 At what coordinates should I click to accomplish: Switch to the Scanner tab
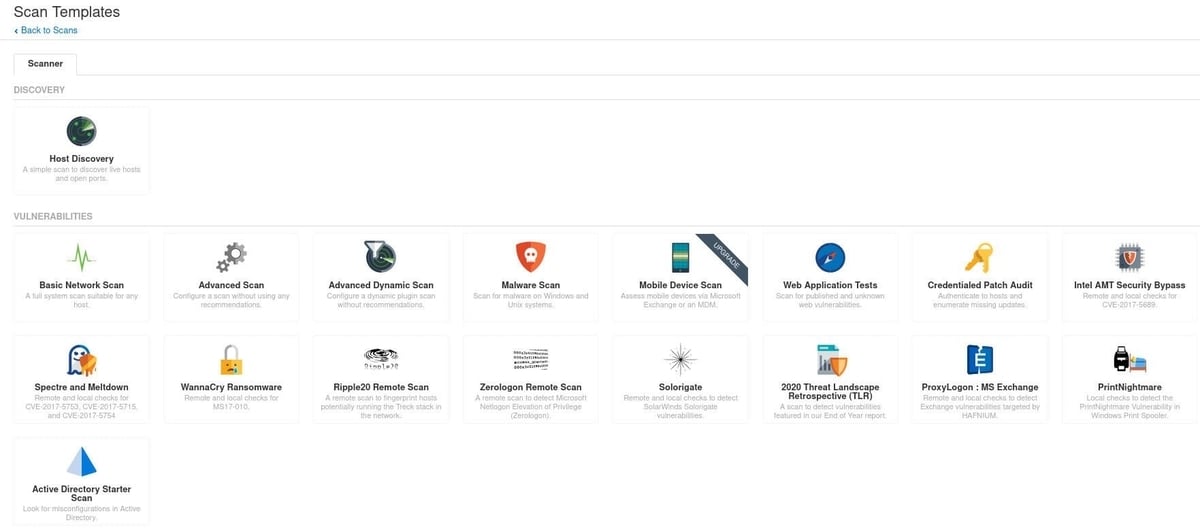point(45,63)
